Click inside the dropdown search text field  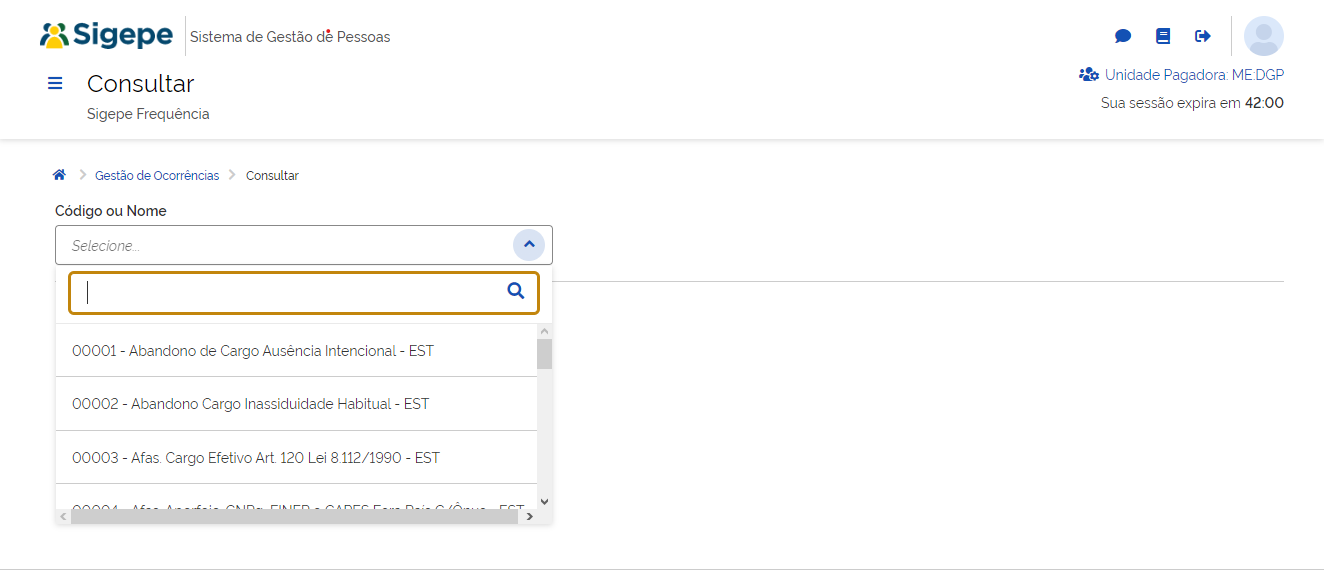(x=290, y=292)
